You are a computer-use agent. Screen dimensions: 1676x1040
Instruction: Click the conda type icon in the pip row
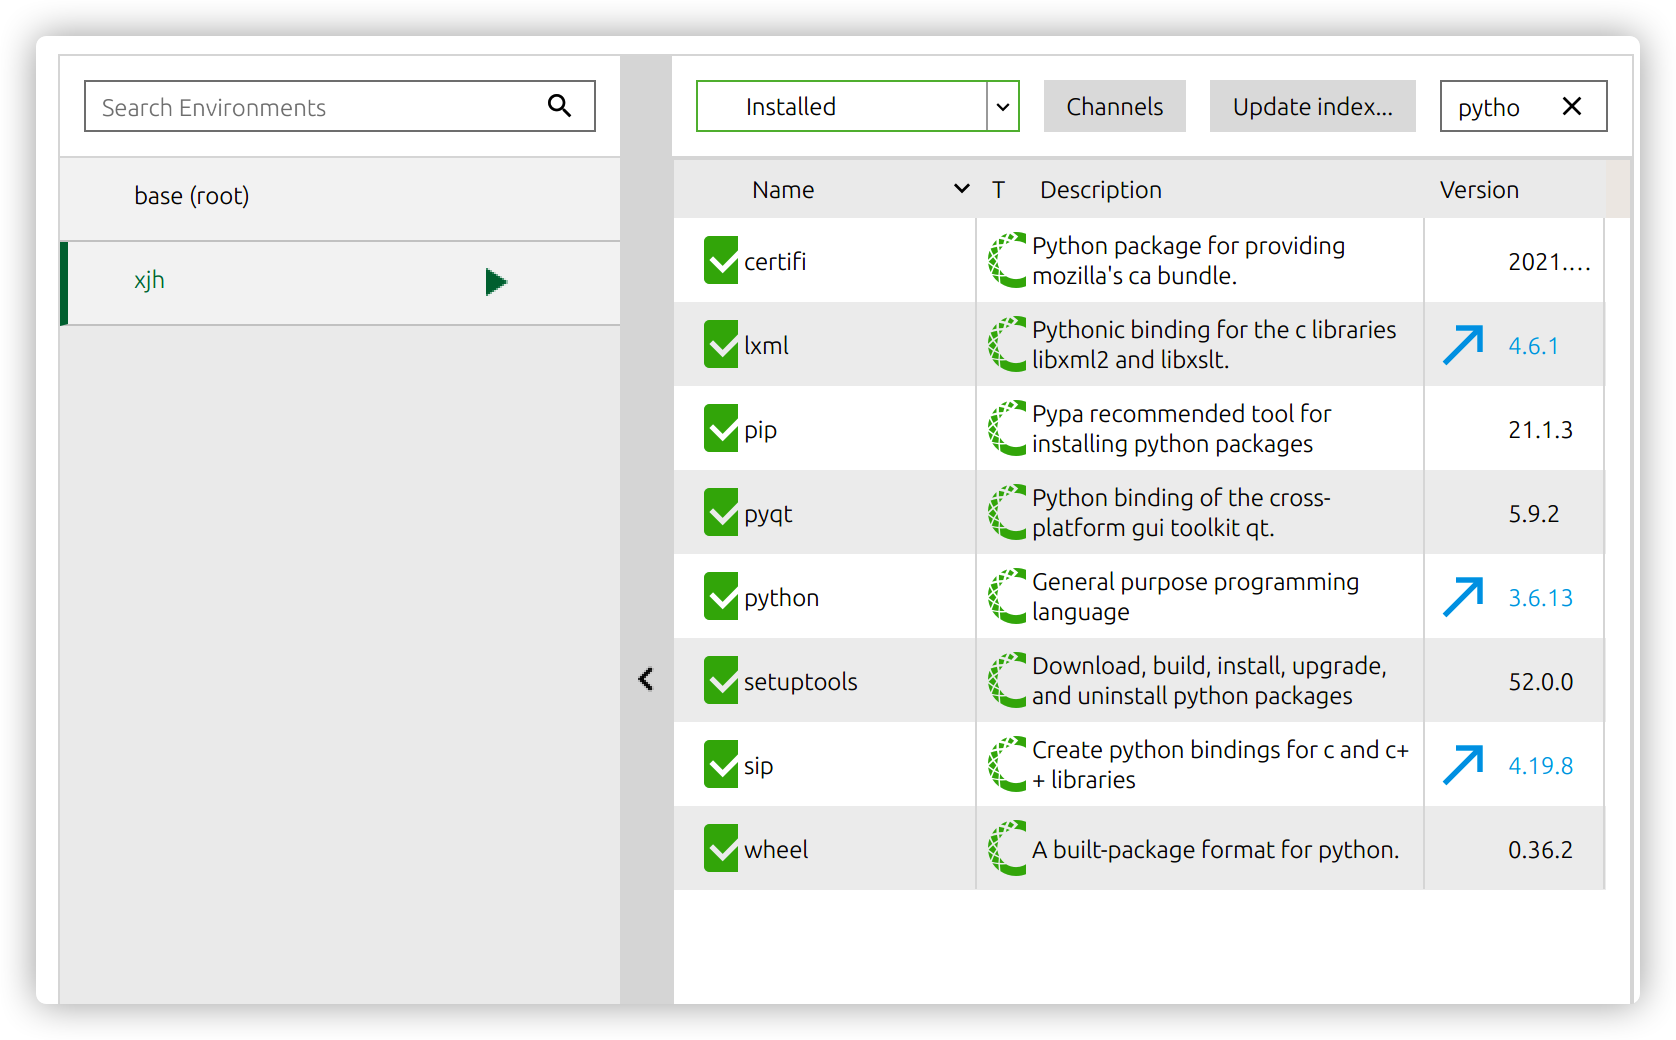pos(1007,428)
